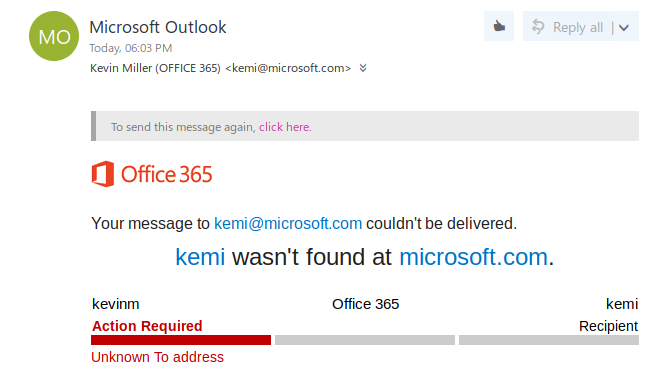Click the middle gray Office 365 status bar
The height and width of the screenshot is (368, 660).
click(365, 340)
